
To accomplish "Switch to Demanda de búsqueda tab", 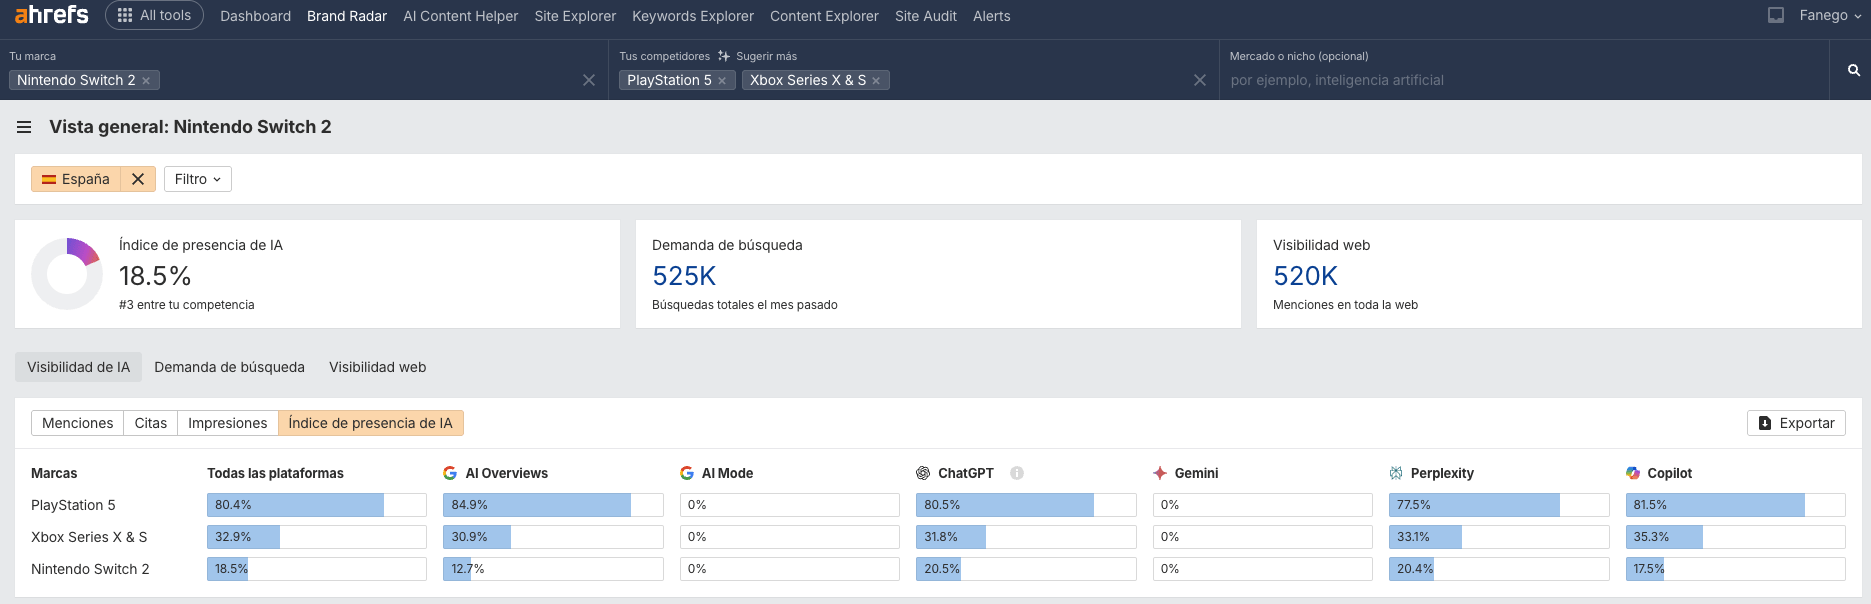I will [x=229, y=367].
